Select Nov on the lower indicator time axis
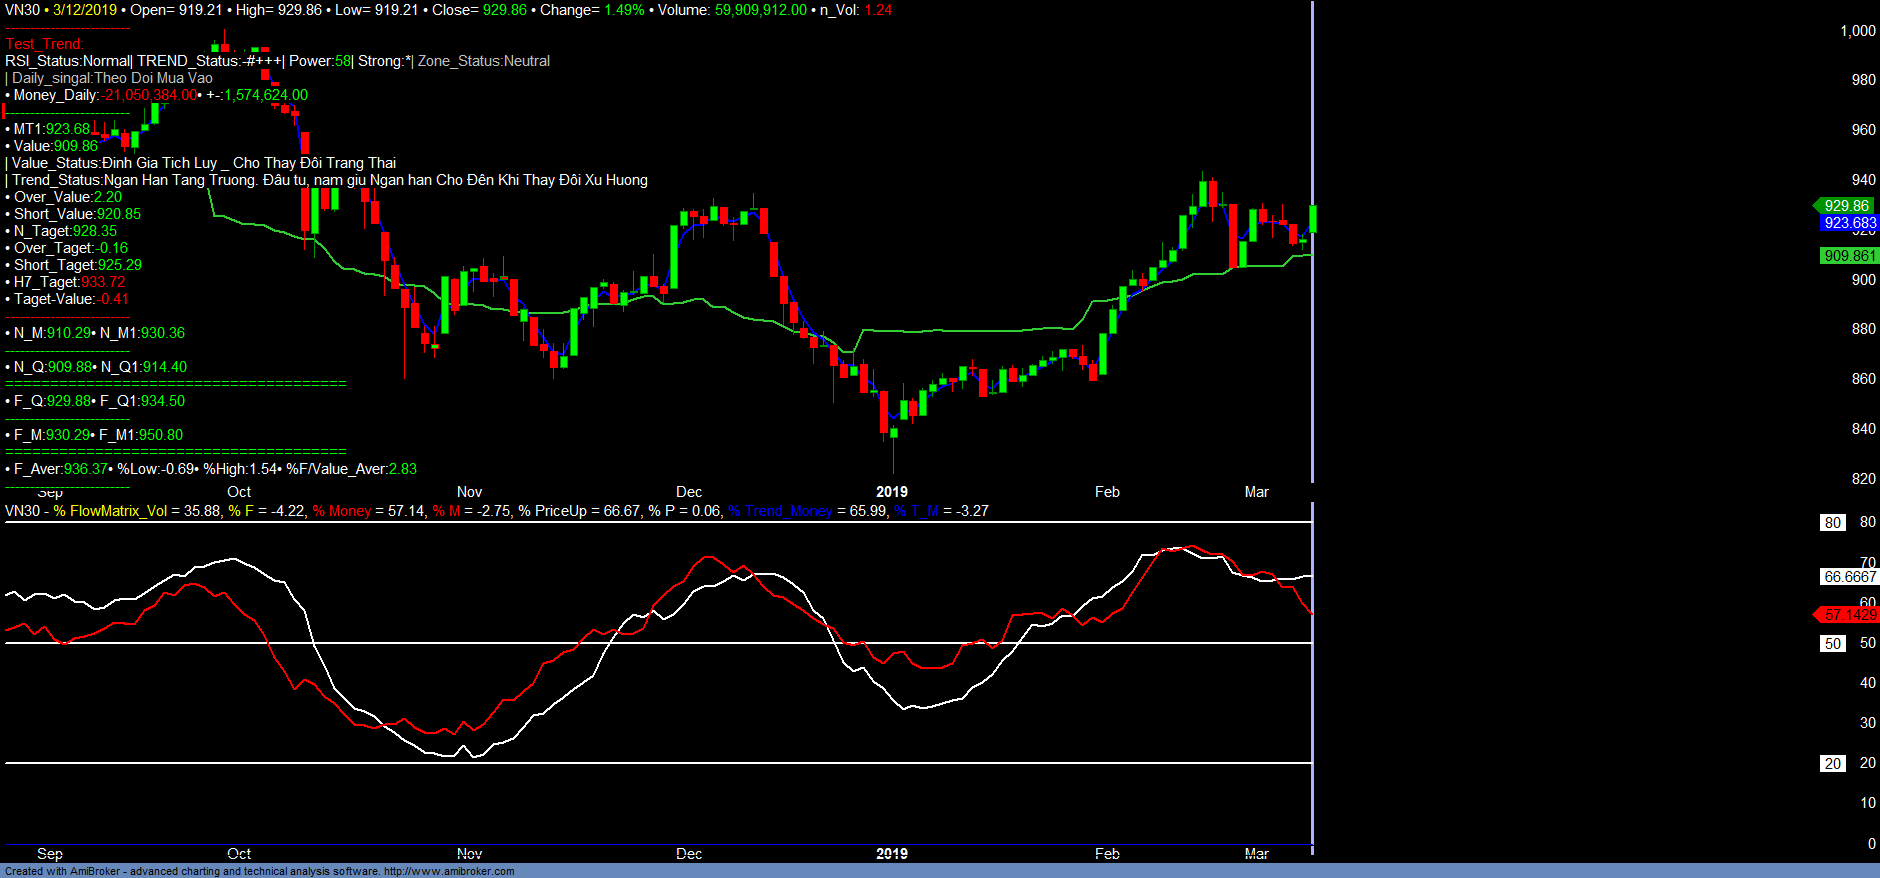Screen dimensions: 1880x878 pyautogui.click(x=469, y=854)
